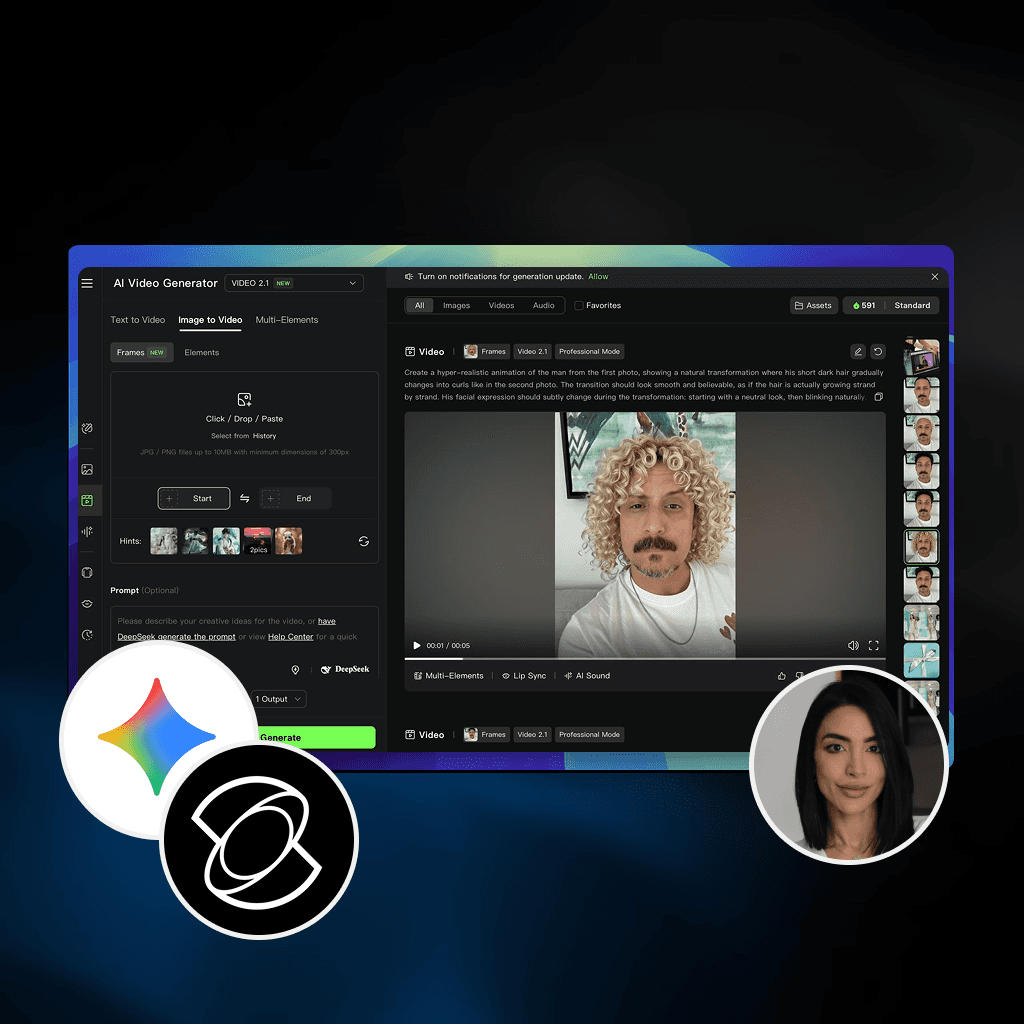Screen dimensions: 1024x1024
Task: Click the Start frame slot
Action: coord(193,498)
